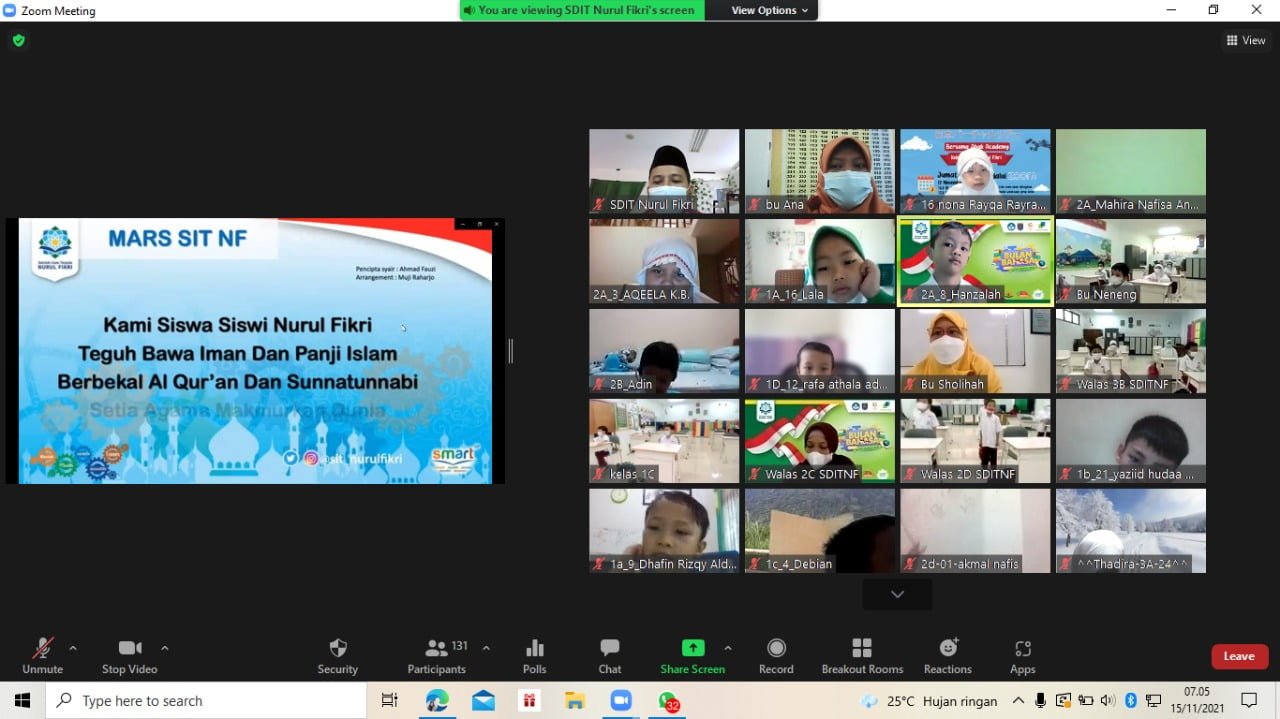
Task: Open the View layout menu
Action: [x=1246, y=41]
